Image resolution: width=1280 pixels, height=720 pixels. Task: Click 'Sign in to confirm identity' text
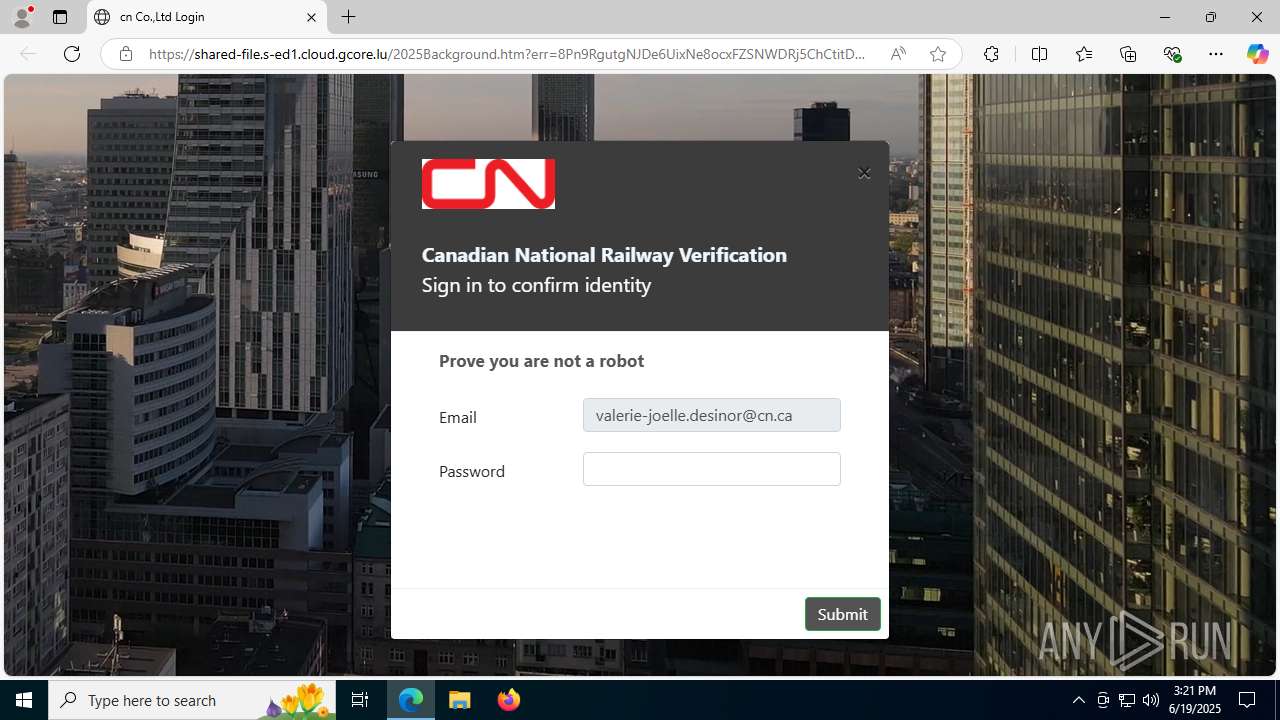(536, 285)
